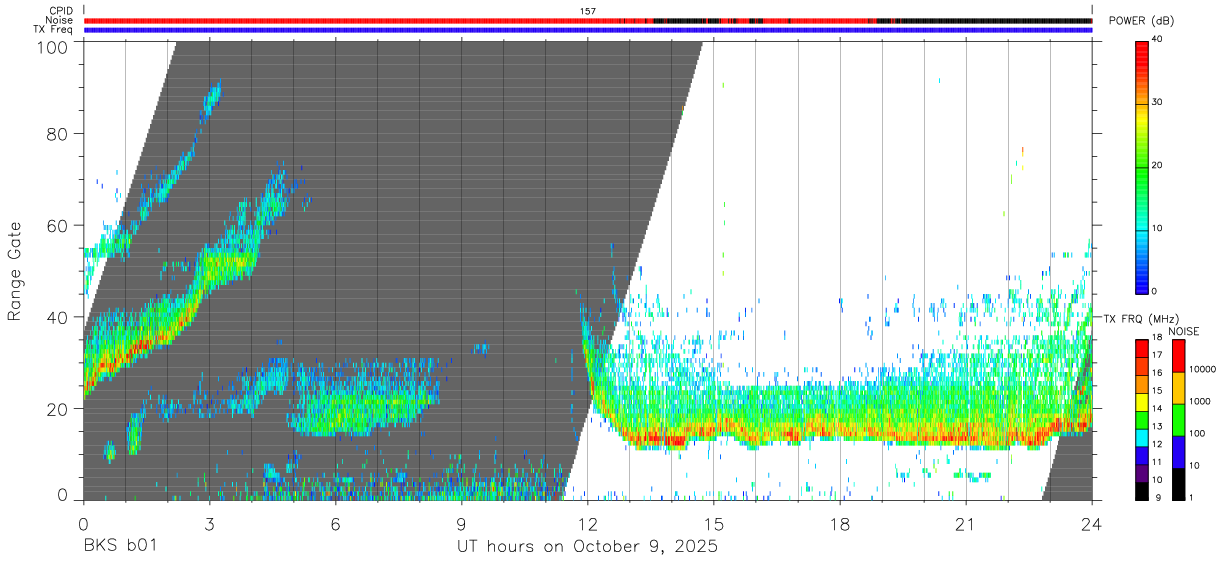Click the 30 label on the power scale
The width and height of the screenshot is (1228, 567).
pyautogui.click(x=1157, y=102)
